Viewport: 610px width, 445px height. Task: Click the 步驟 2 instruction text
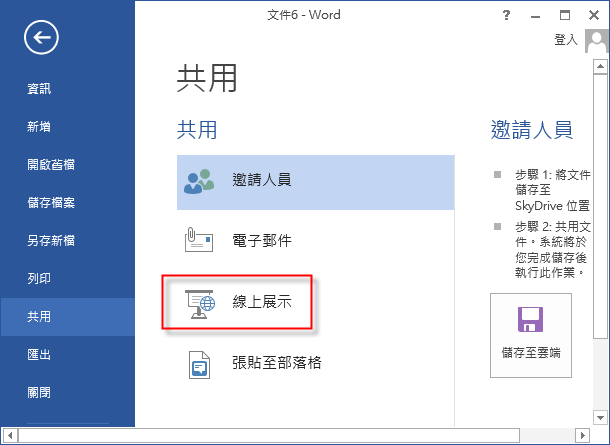click(x=553, y=249)
